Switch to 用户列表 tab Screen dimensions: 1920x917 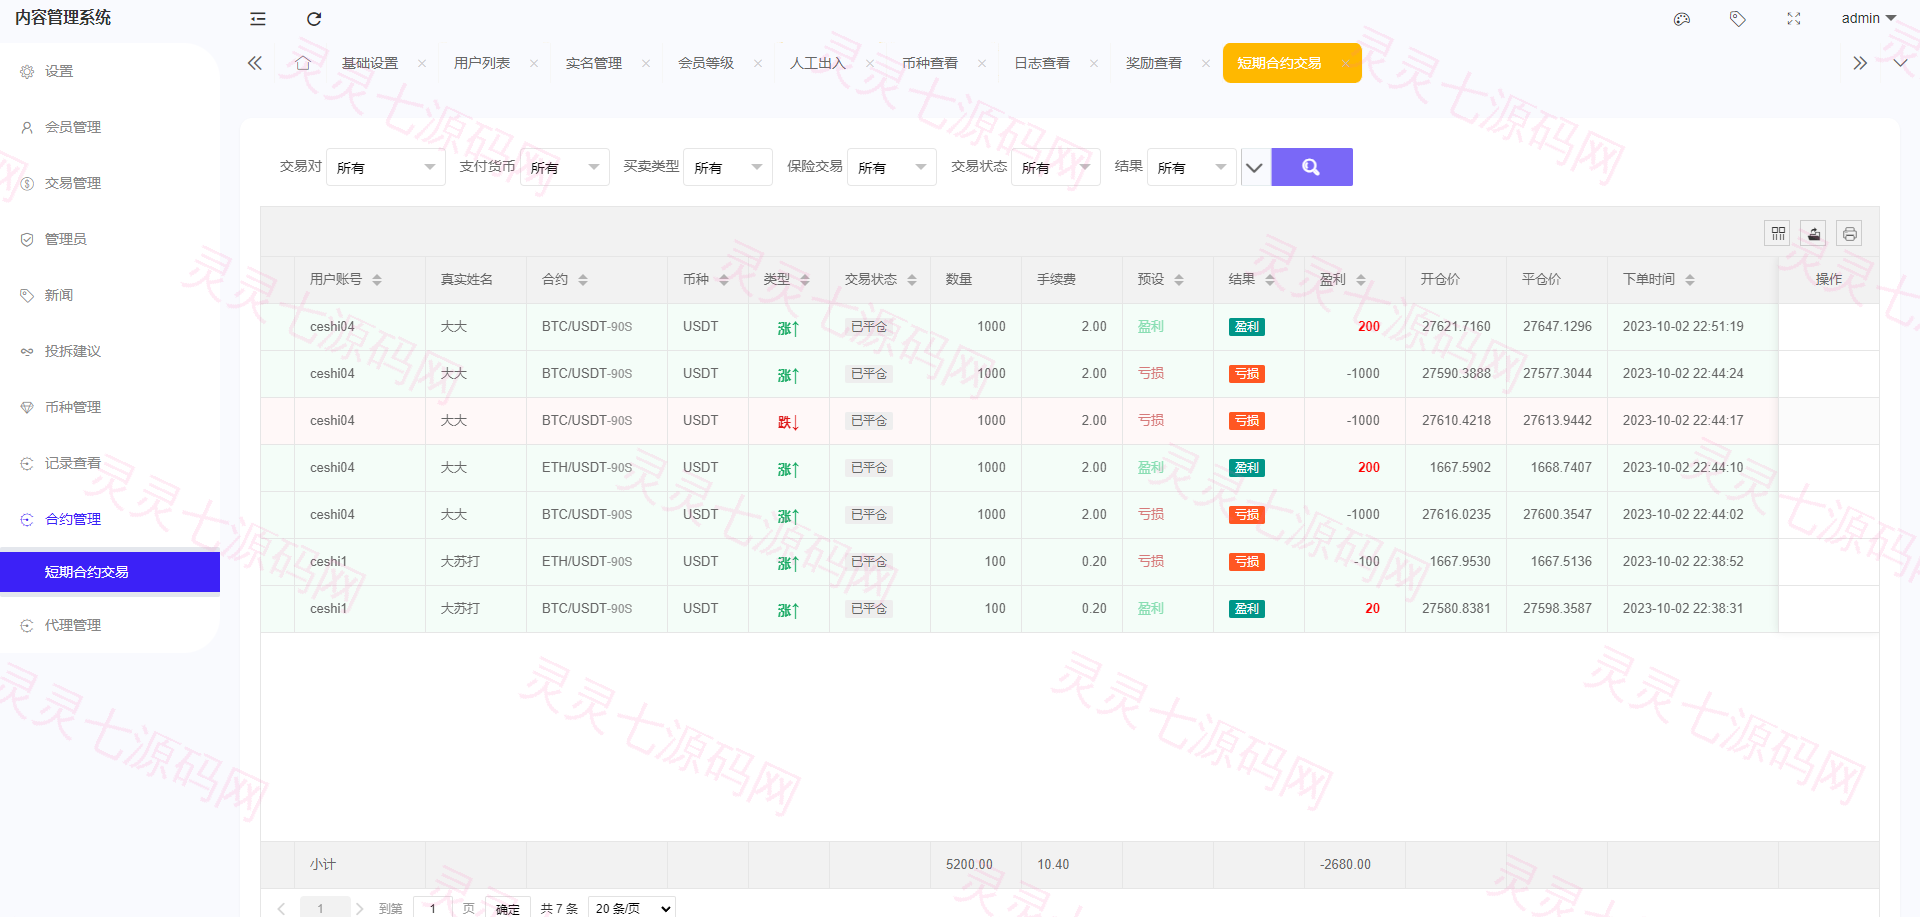click(482, 63)
